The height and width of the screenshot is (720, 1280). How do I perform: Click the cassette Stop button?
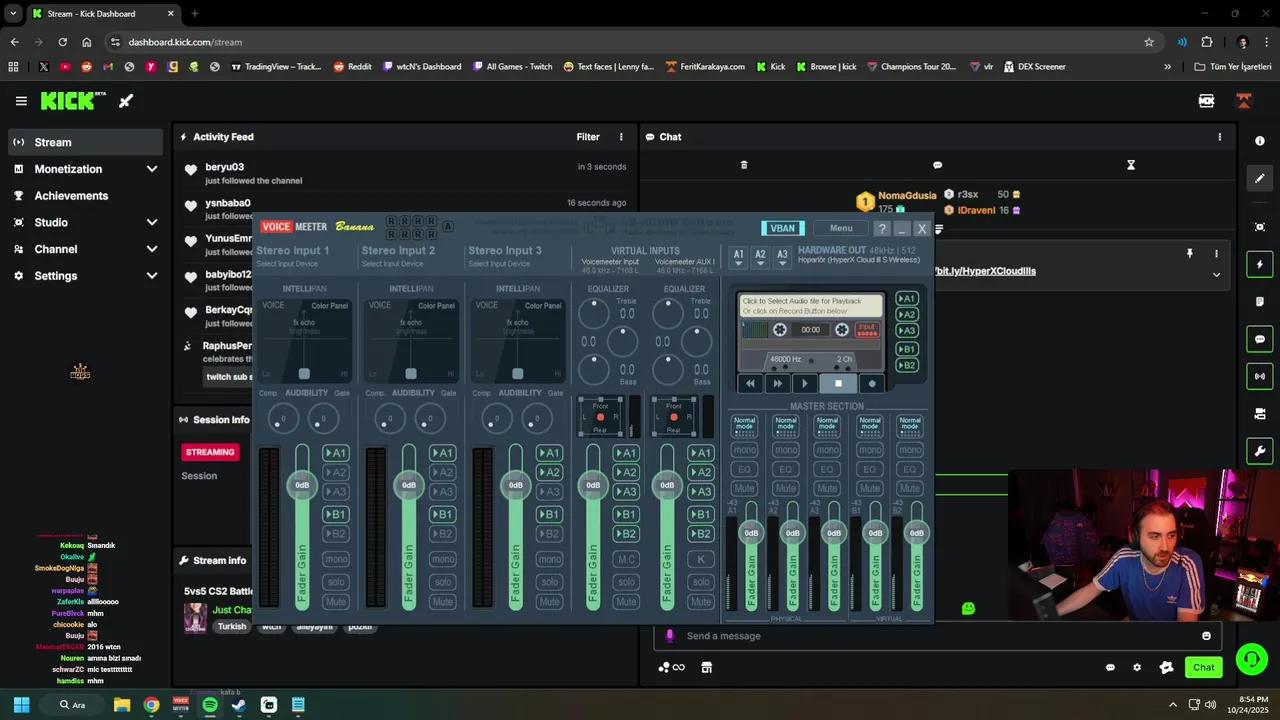838,383
